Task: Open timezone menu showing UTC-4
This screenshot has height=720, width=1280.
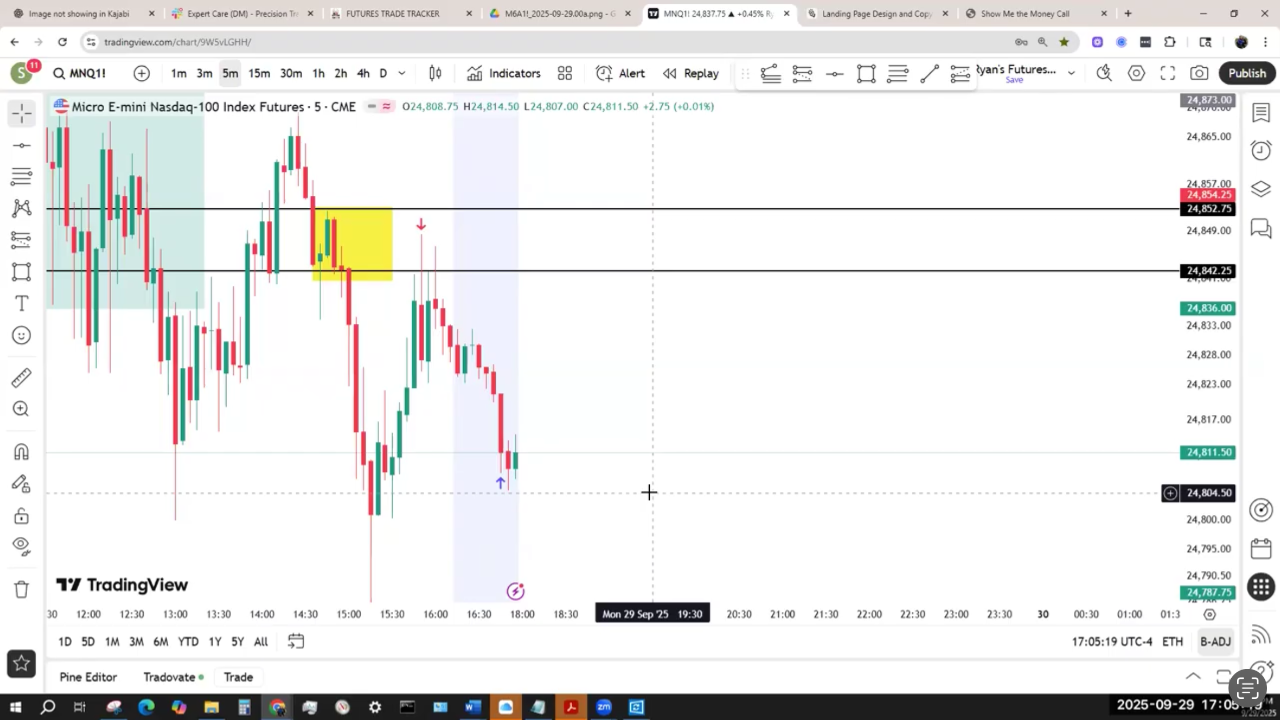Action: tap(1112, 642)
